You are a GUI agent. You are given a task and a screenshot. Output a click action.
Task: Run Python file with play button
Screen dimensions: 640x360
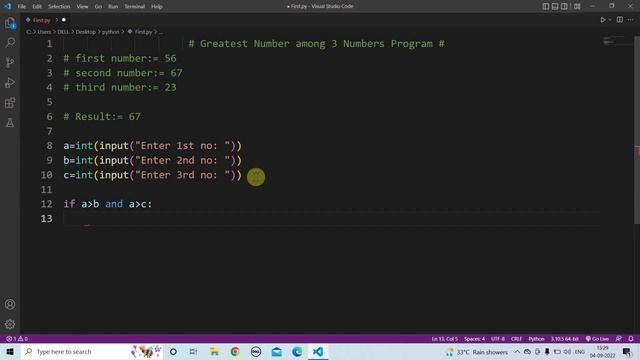[603, 20]
